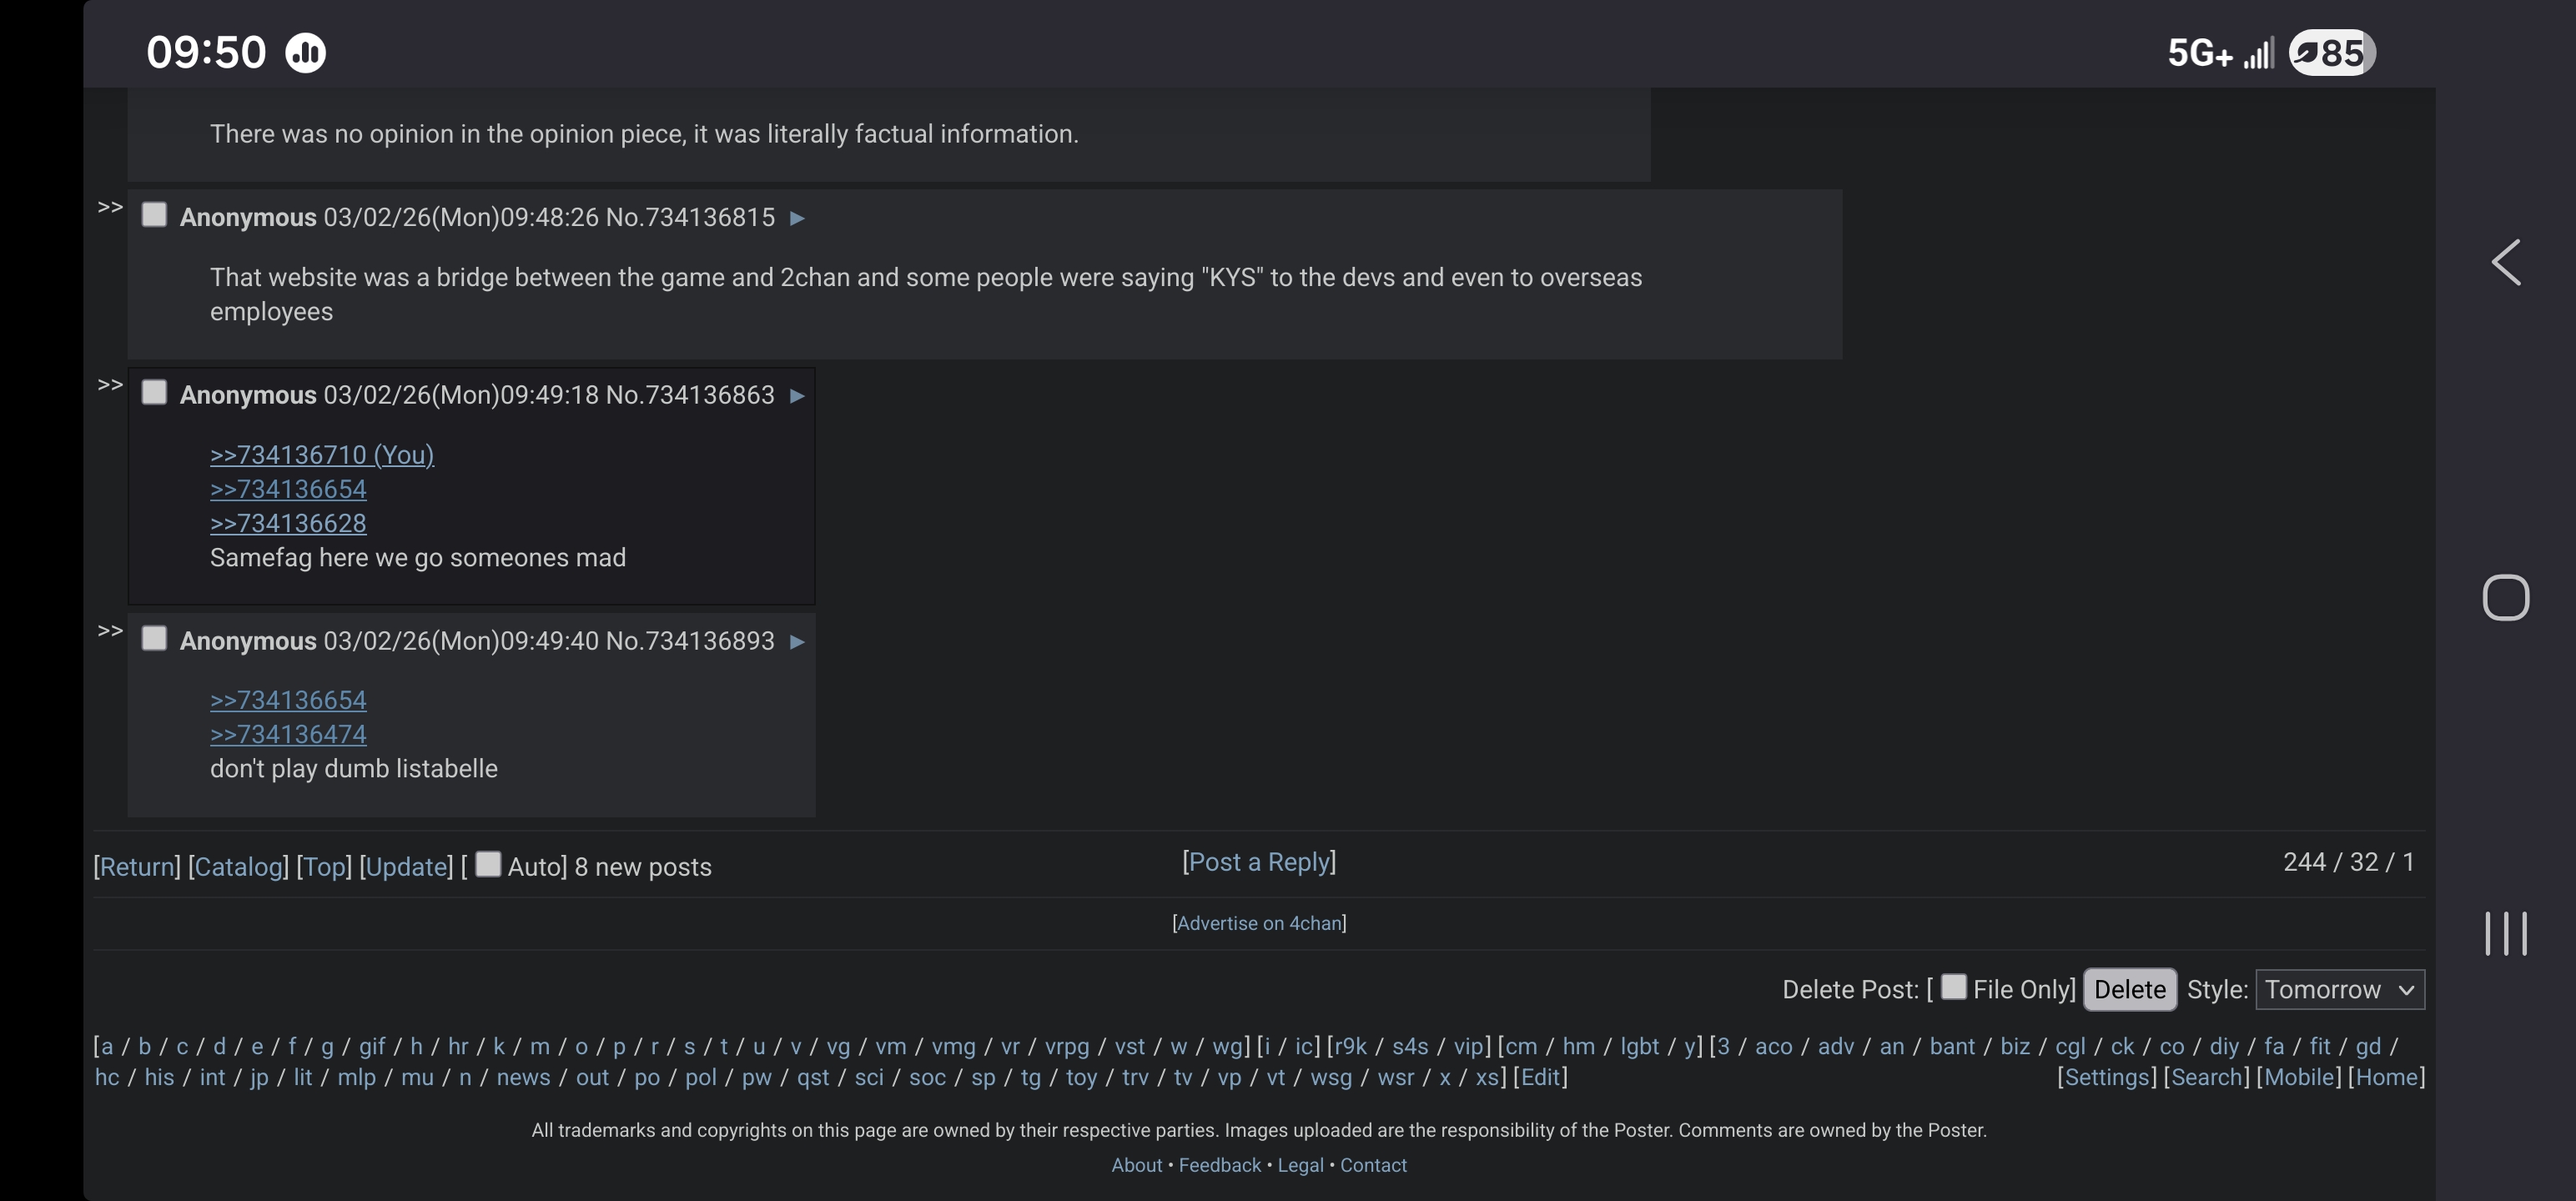Toggle the File Only checkbox

[x=1953, y=987]
